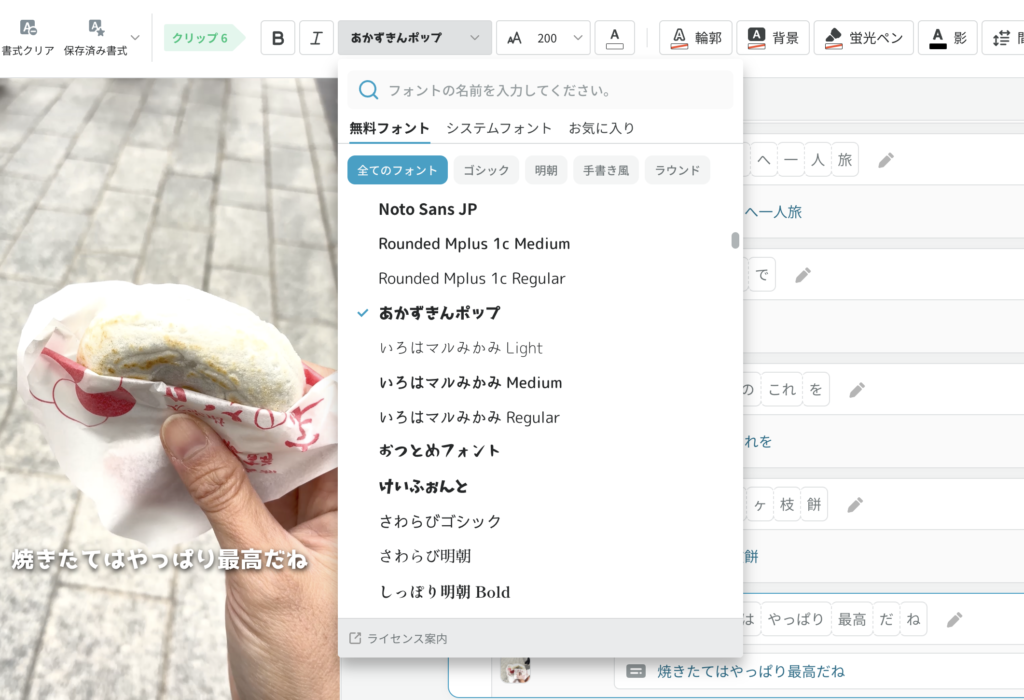Open the font size 200 dropdown
This screenshot has height=700, width=1024.
[x=545, y=36]
